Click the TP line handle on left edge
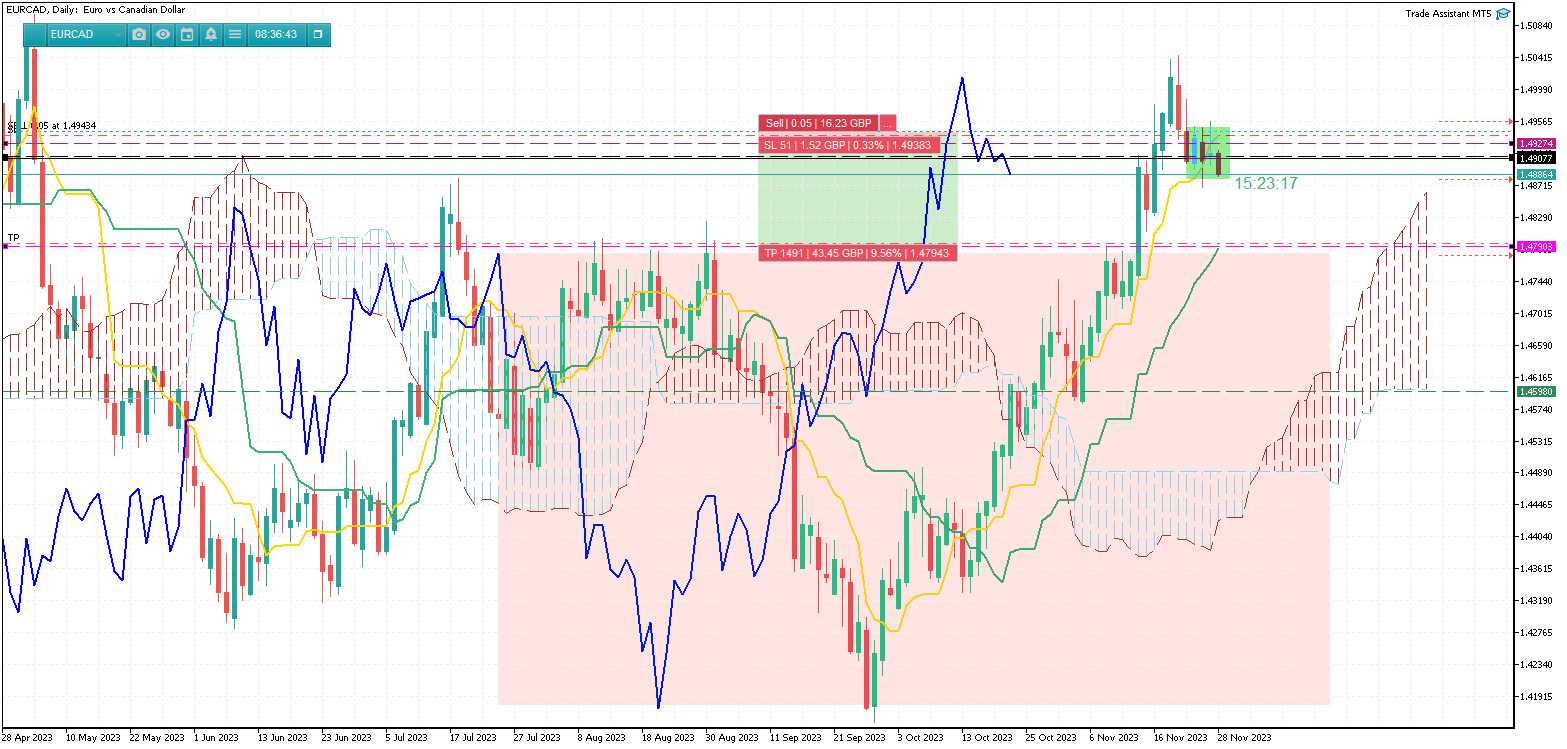 5,246
